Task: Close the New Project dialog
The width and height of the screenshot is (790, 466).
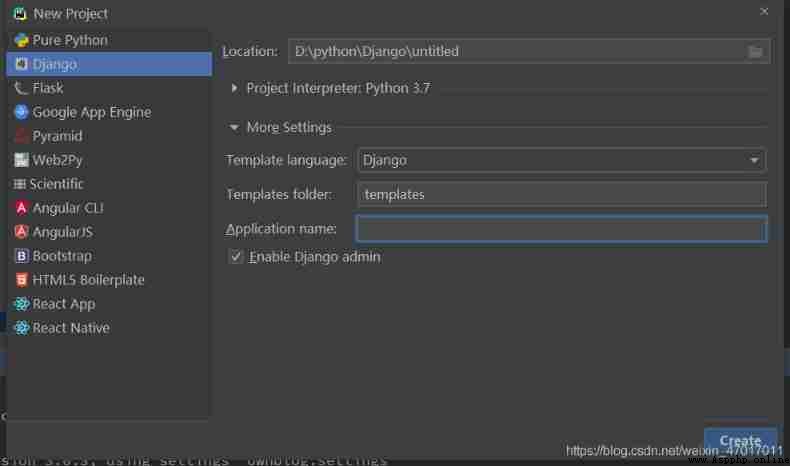Action: (764, 11)
